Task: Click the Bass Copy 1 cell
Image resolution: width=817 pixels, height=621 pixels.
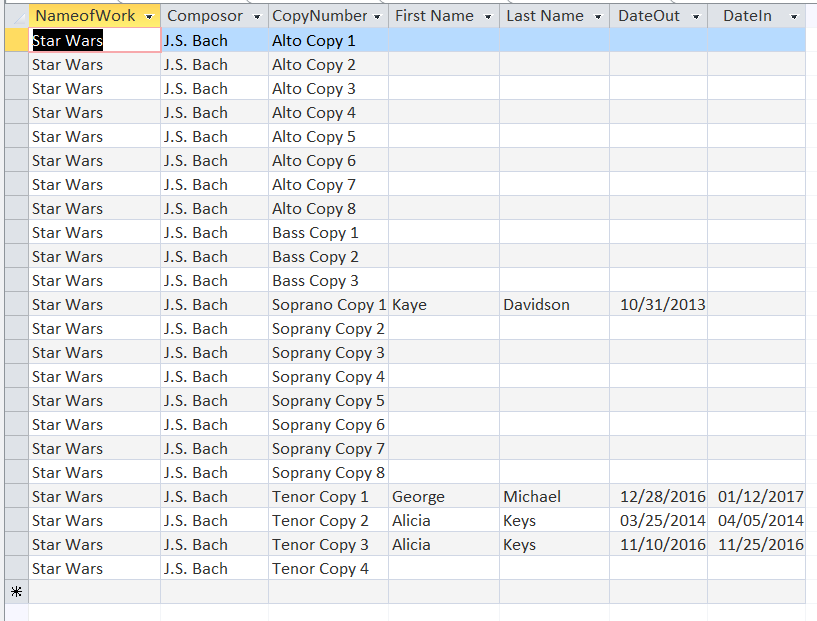Action: [328, 232]
